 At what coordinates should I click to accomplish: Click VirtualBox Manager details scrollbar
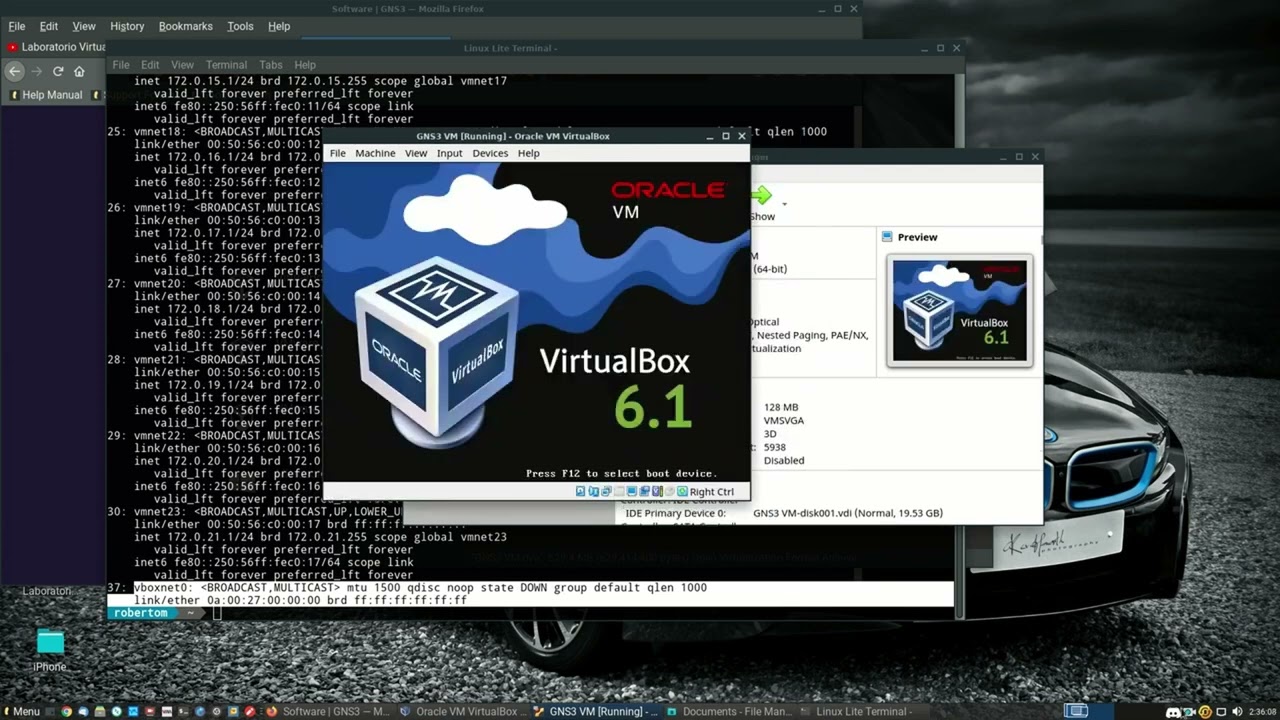tap(1040, 239)
